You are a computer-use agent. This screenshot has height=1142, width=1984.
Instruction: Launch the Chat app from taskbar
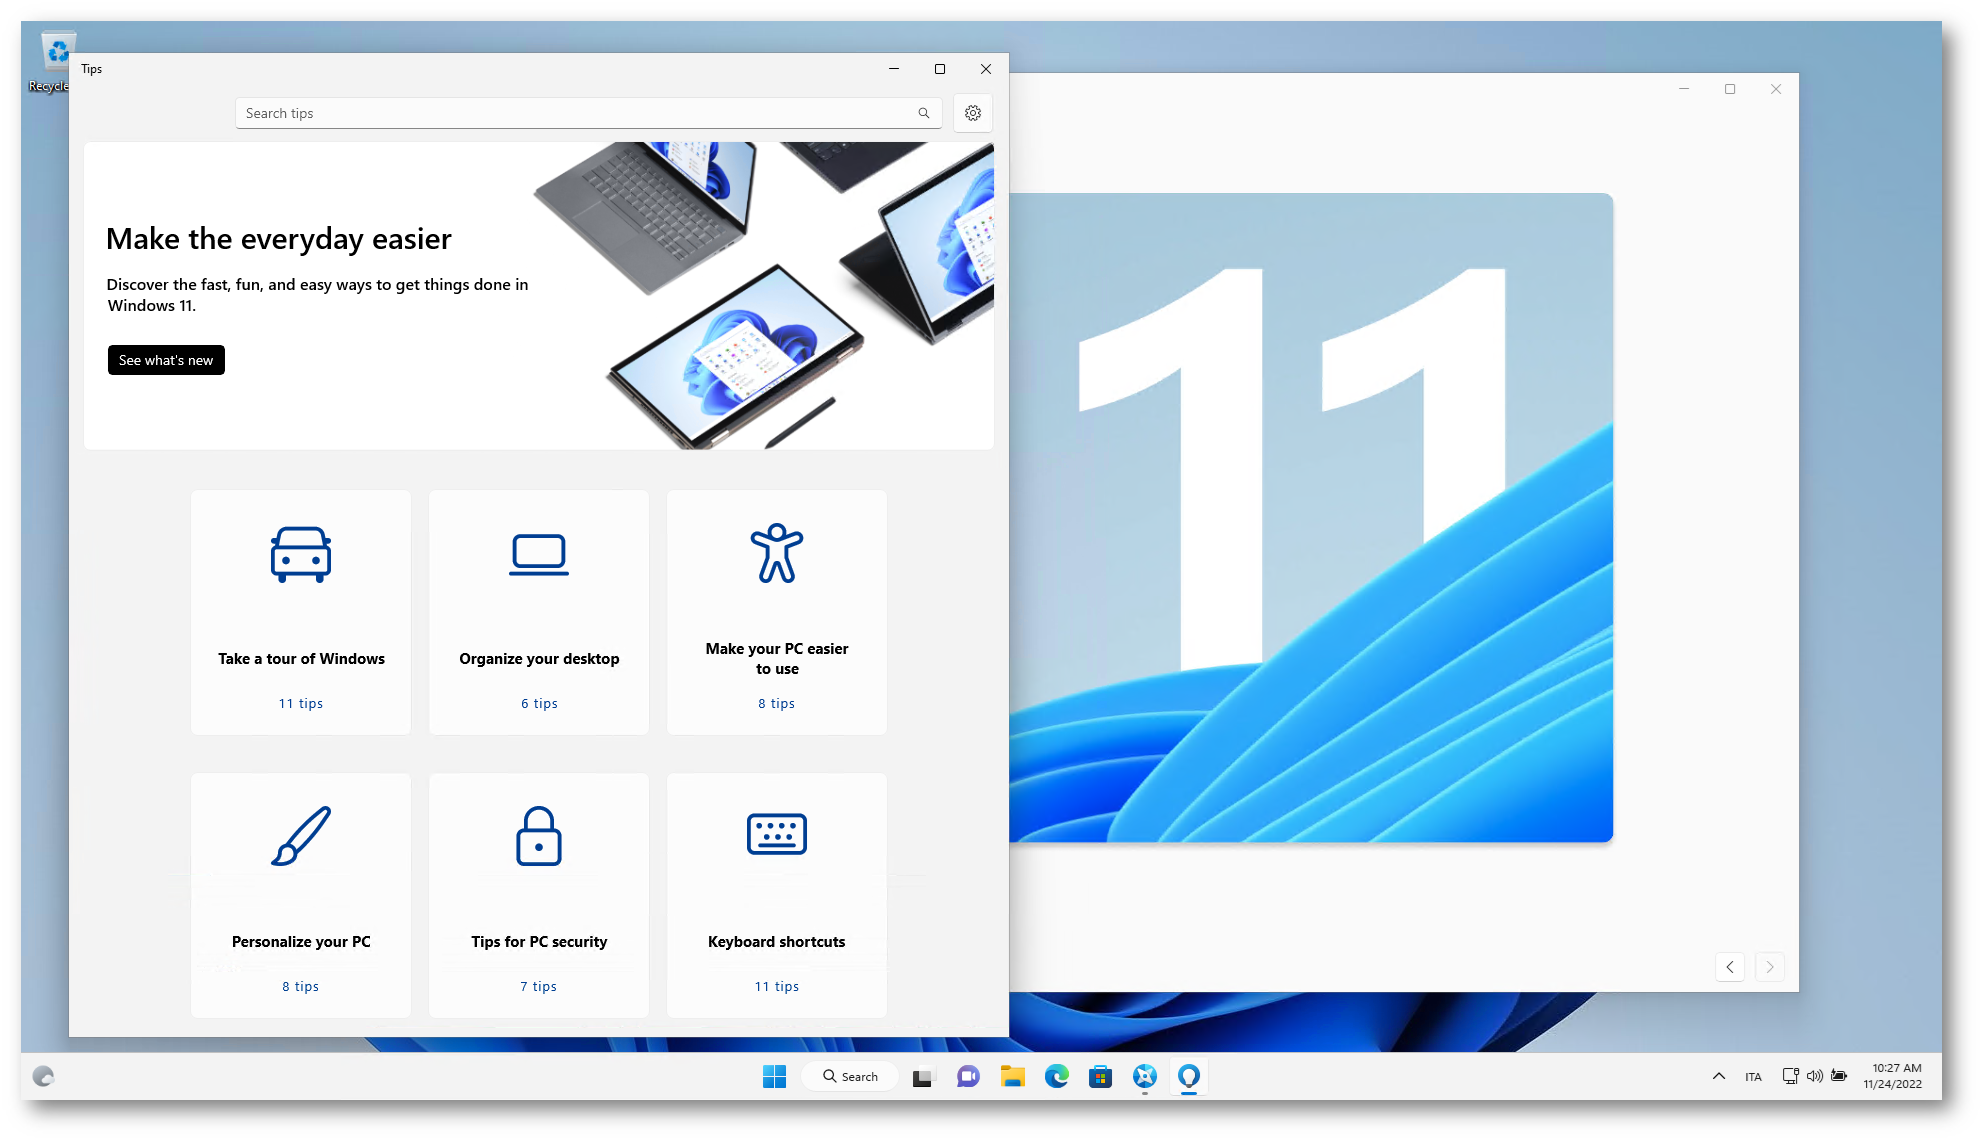pos(968,1076)
